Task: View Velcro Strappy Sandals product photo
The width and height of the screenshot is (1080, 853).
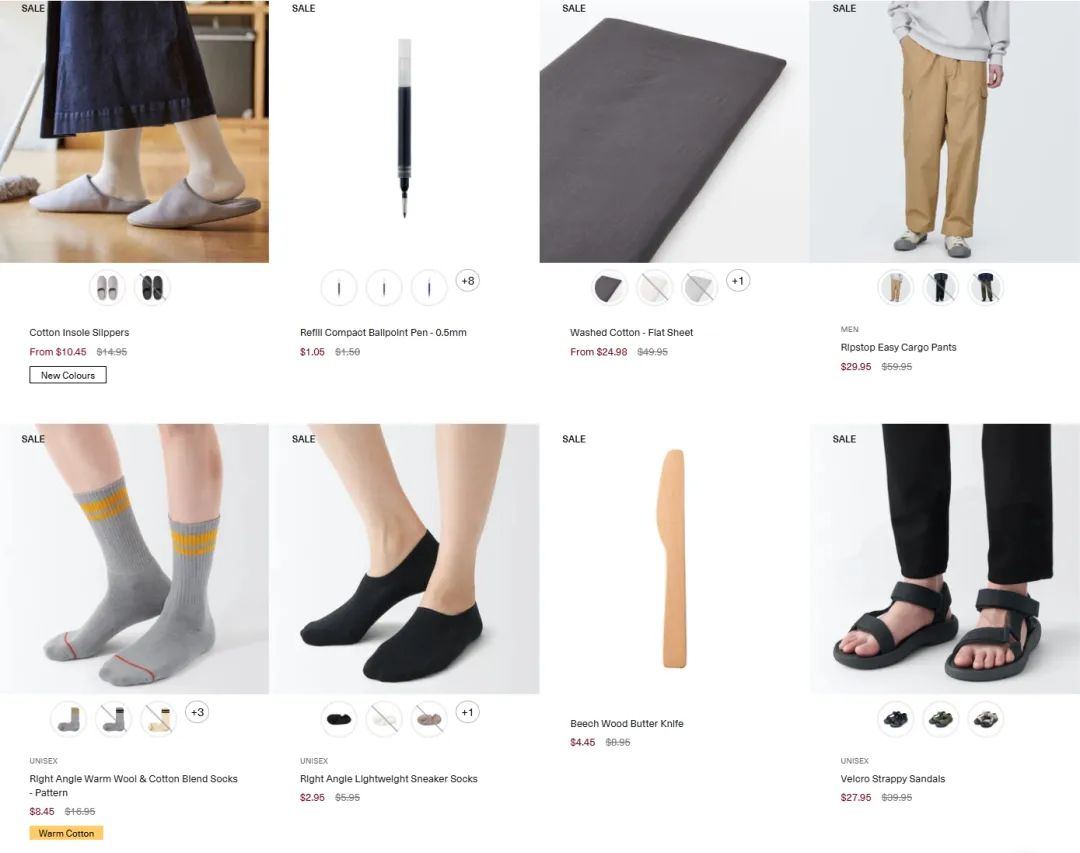Action: click(945, 559)
